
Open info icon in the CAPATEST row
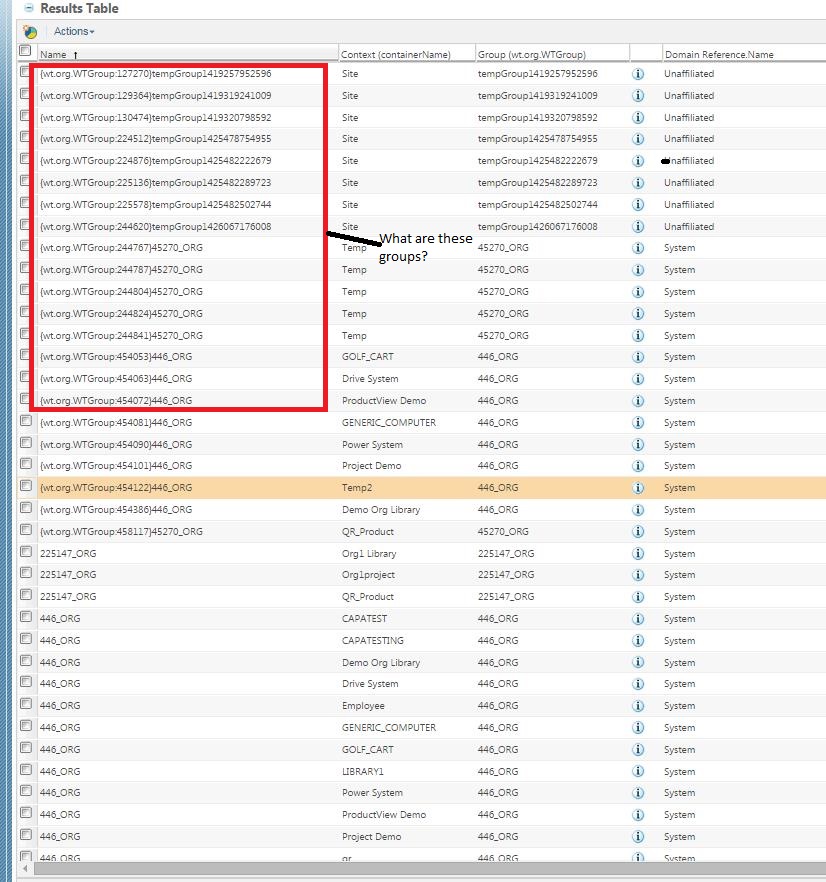638,619
